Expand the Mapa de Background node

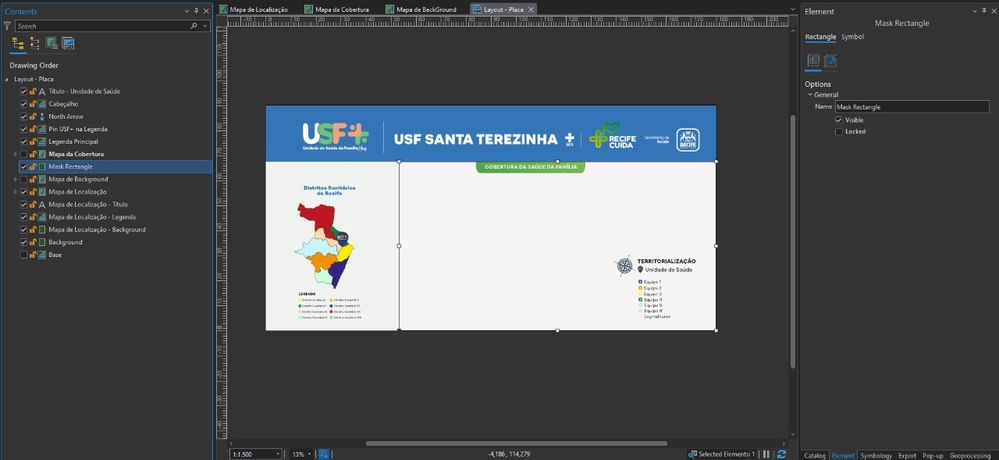point(15,180)
